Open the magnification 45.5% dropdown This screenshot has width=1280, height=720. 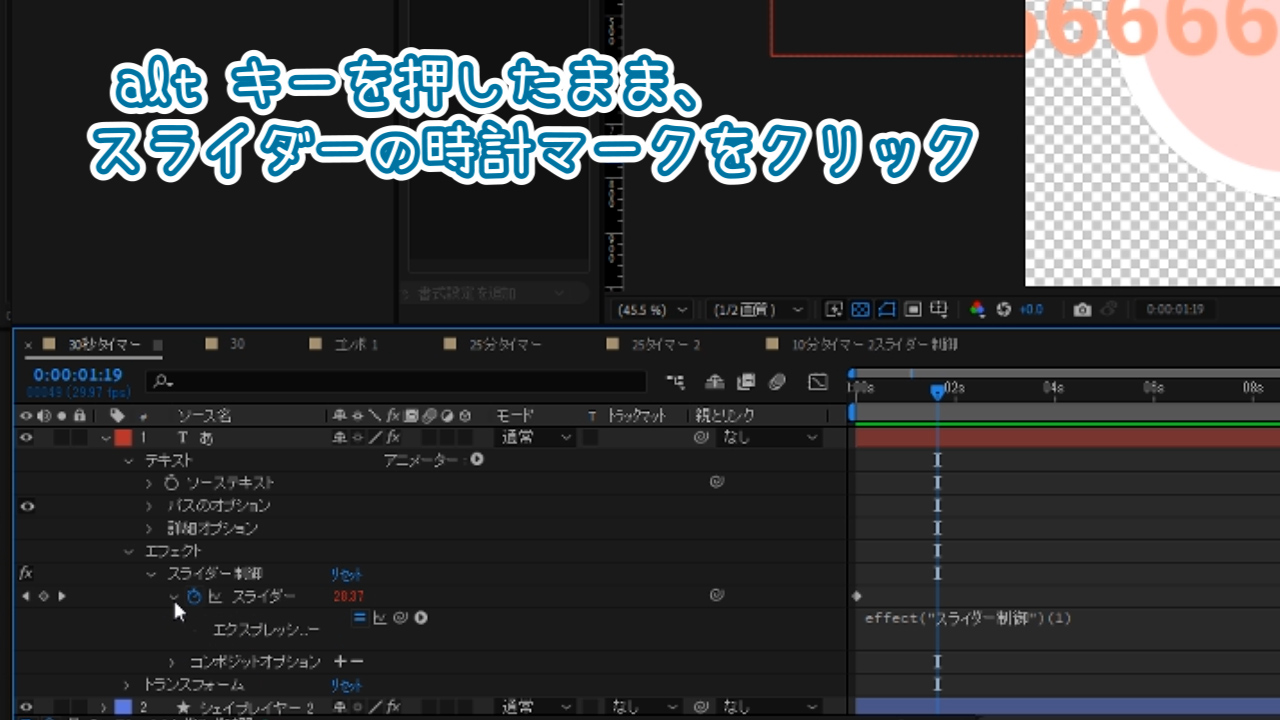651,310
